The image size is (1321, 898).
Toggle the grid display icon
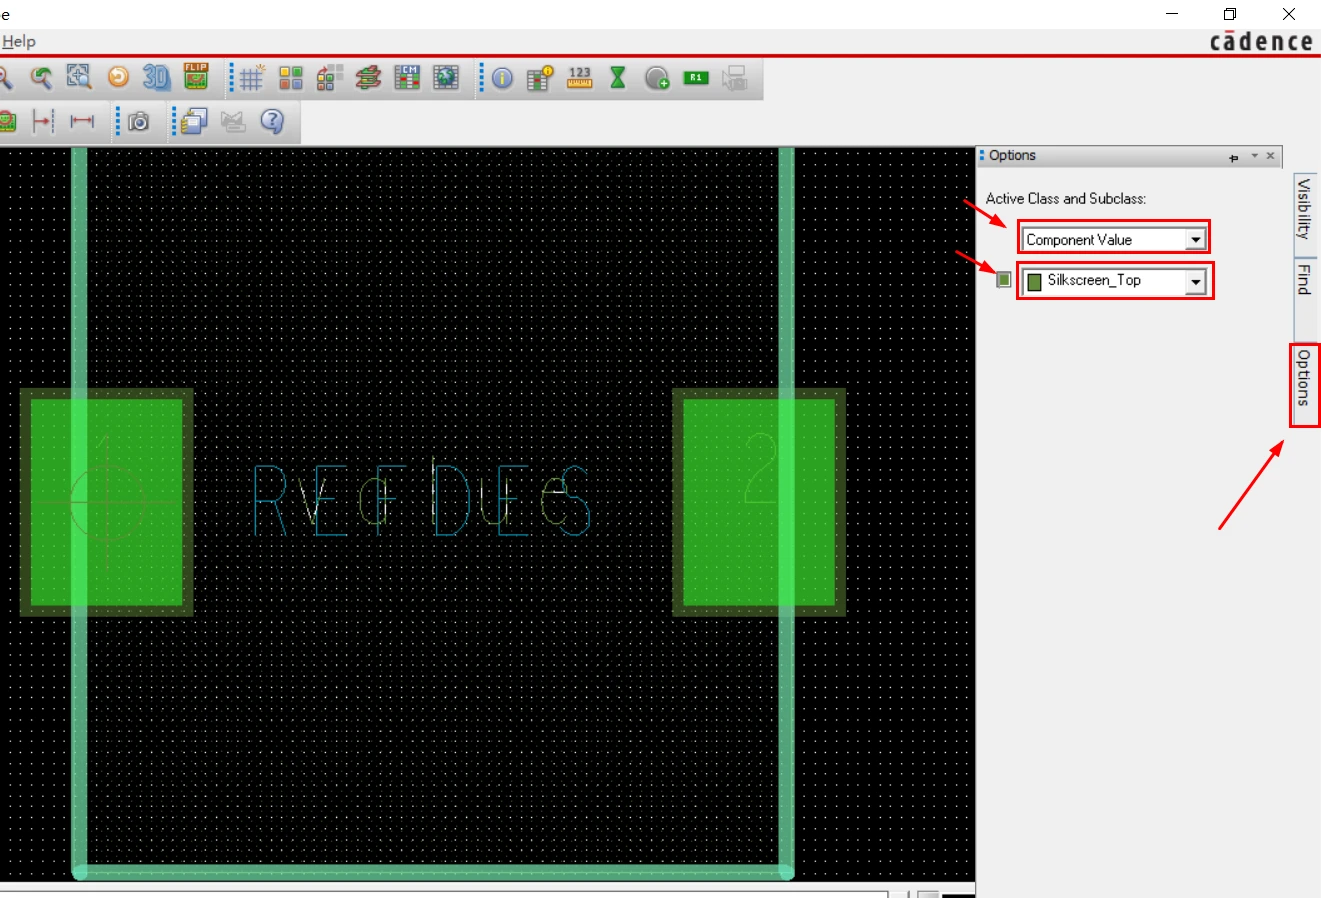point(252,78)
